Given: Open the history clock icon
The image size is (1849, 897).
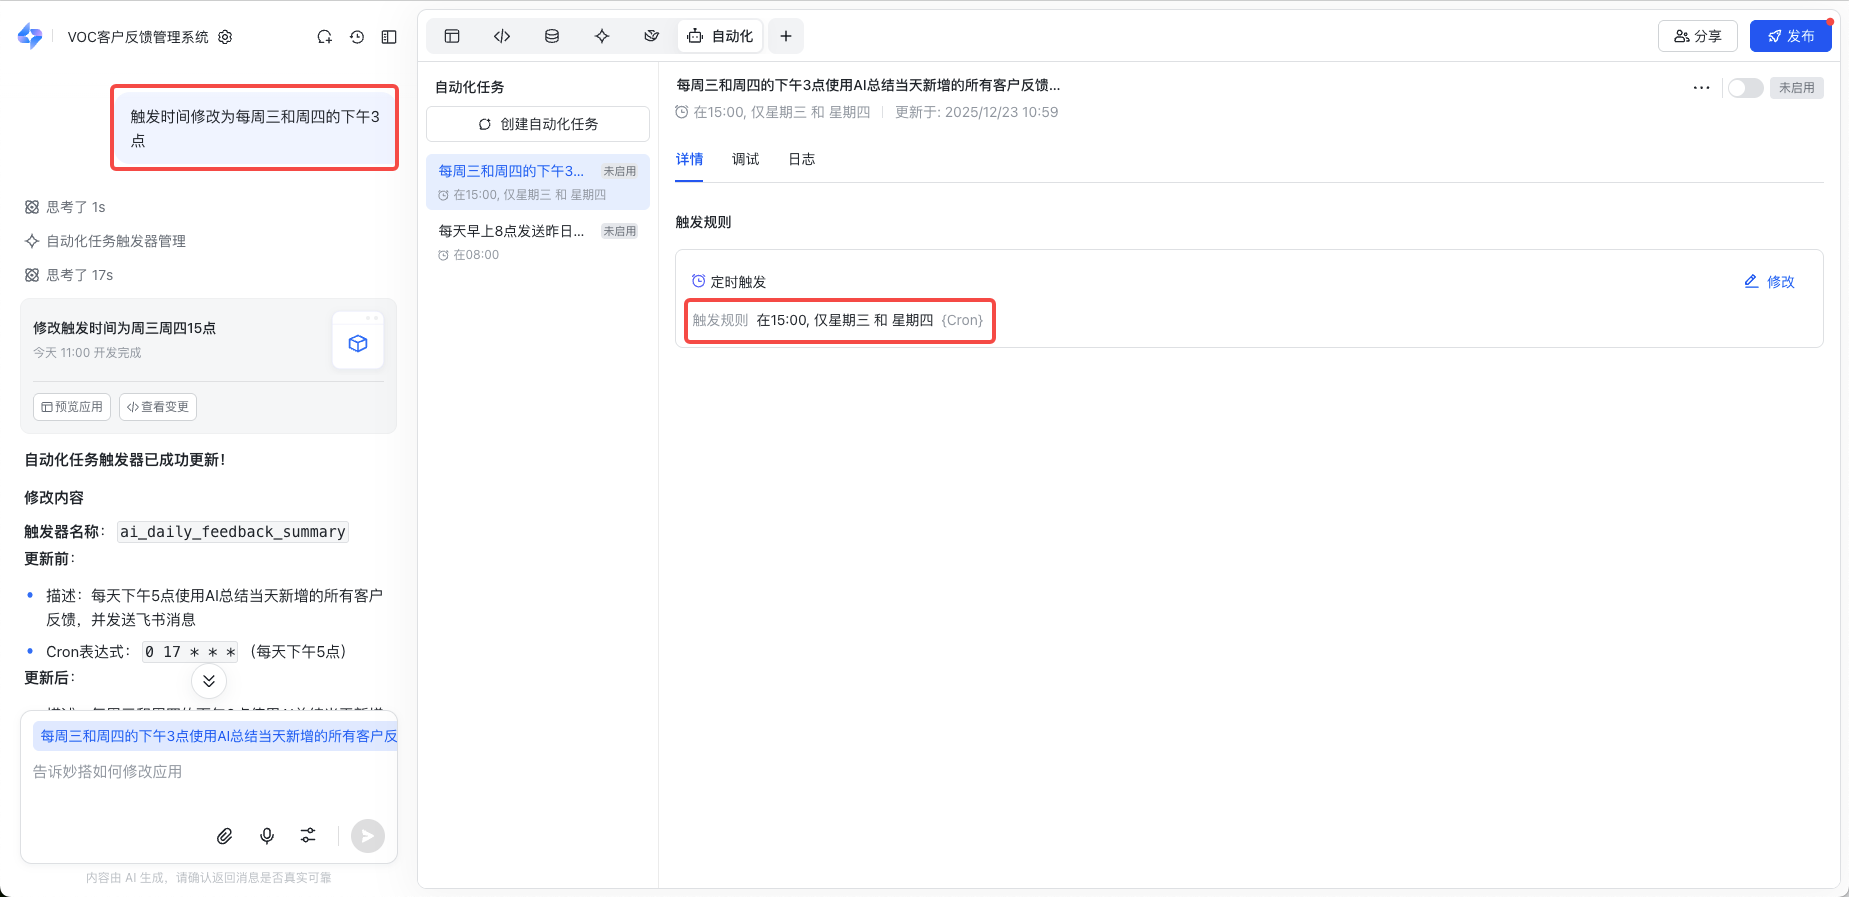Looking at the screenshot, I should click(x=357, y=37).
